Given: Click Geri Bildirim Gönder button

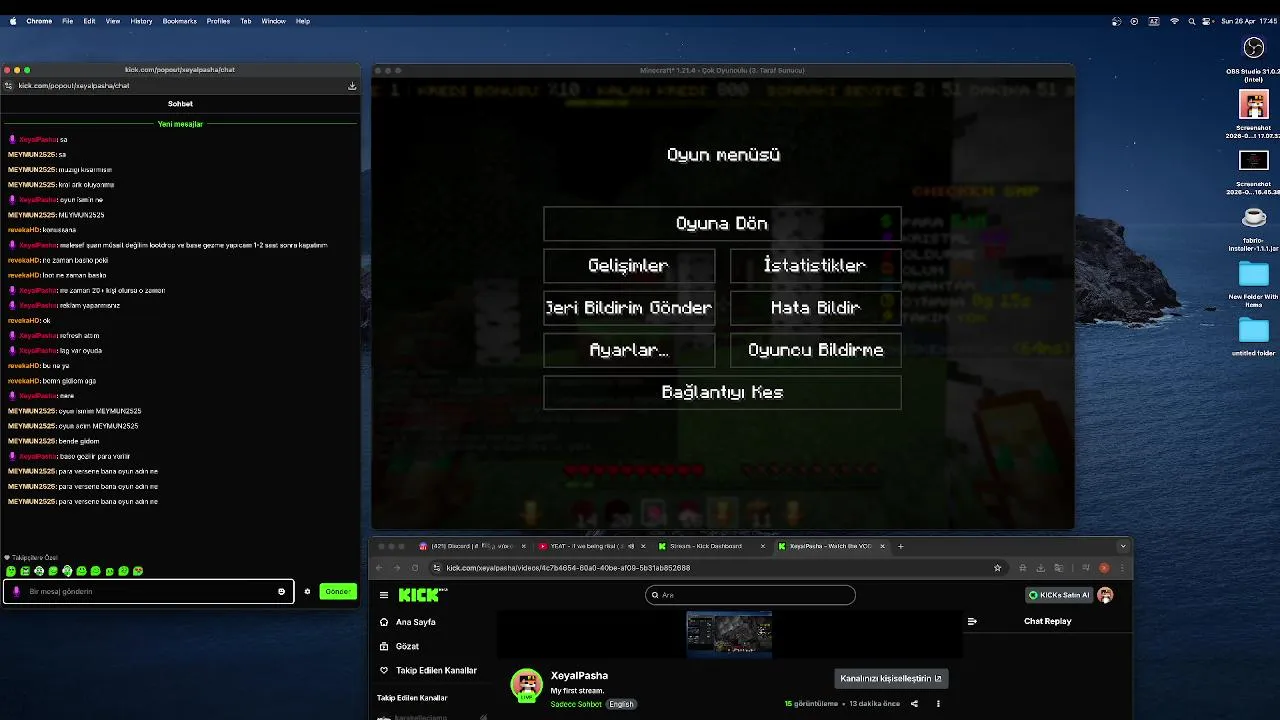Looking at the screenshot, I should pos(629,308).
